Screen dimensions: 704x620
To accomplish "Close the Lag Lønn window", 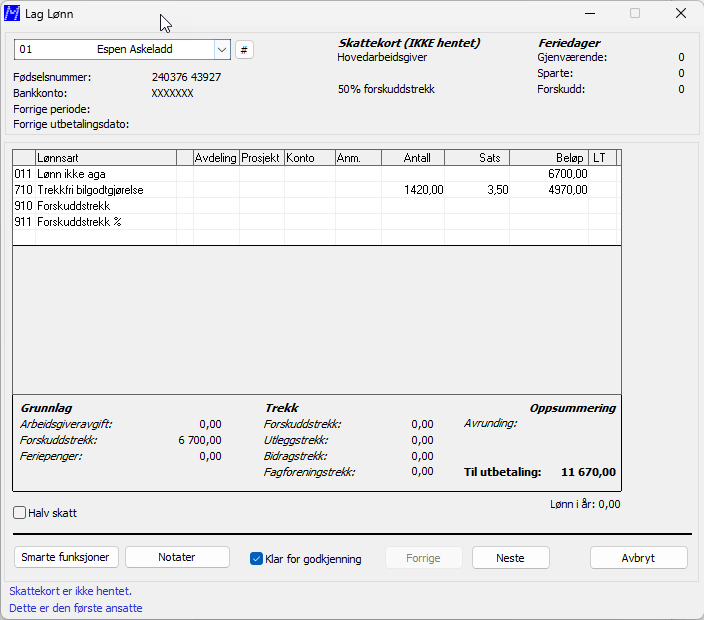I will click(x=681, y=13).
